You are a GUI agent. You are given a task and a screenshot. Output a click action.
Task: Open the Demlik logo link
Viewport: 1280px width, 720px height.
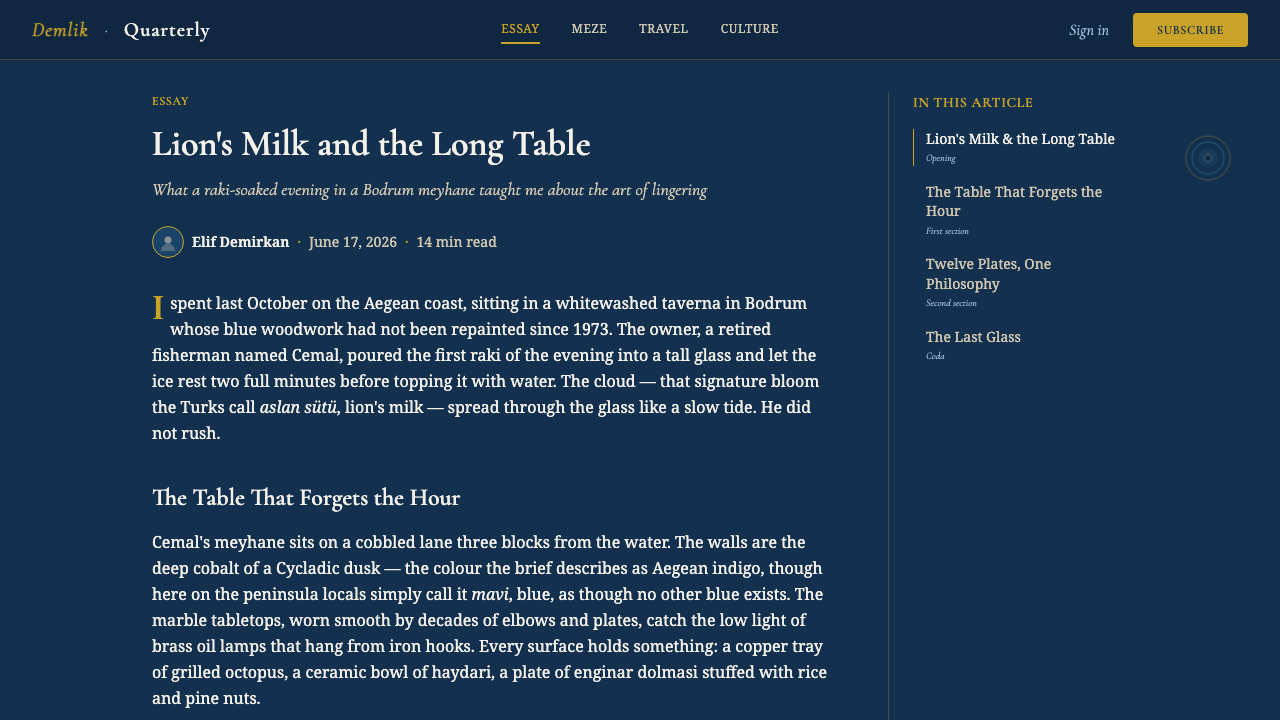click(x=60, y=30)
